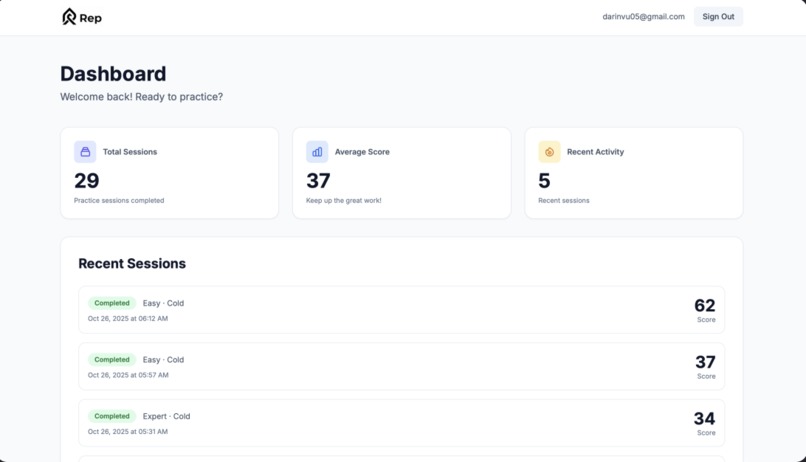Image resolution: width=806 pixels, height=462 pixels.
Task: Click the Total Sessions count 29
Action: pyautogui.click(x=86, y=180)
